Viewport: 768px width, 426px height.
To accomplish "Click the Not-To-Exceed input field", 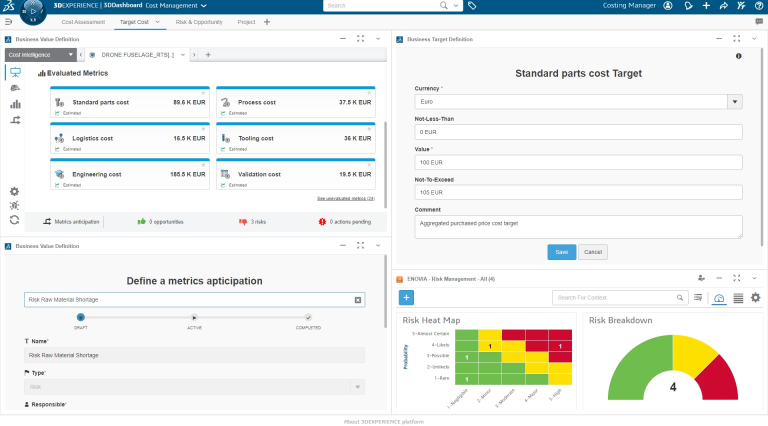I will tap(578, 191).
